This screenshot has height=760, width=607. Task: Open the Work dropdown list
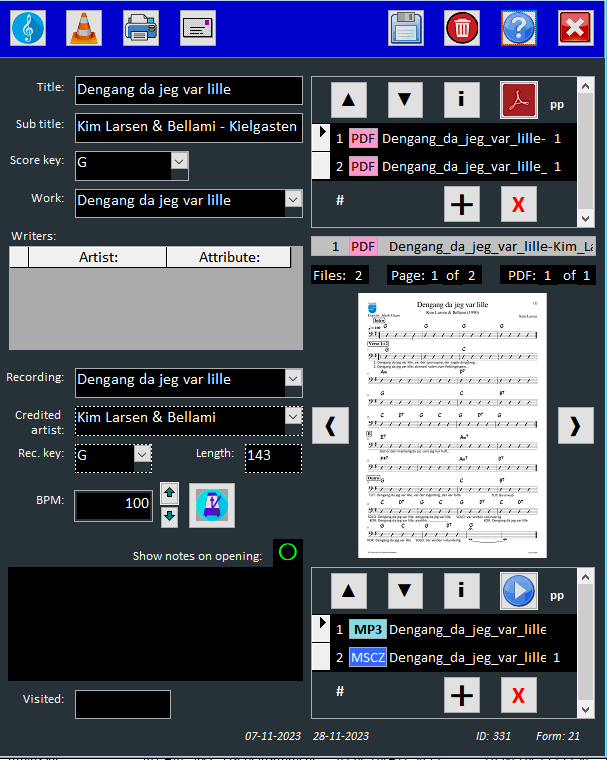click(x=293, y=200)
